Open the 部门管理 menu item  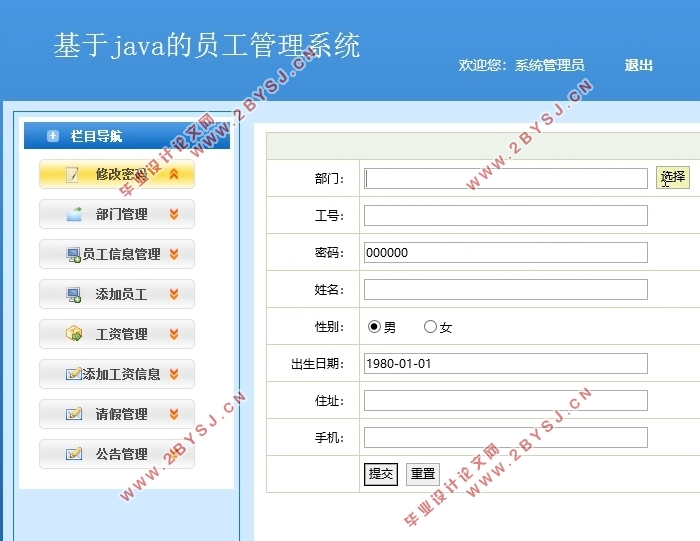coord(117,214)
